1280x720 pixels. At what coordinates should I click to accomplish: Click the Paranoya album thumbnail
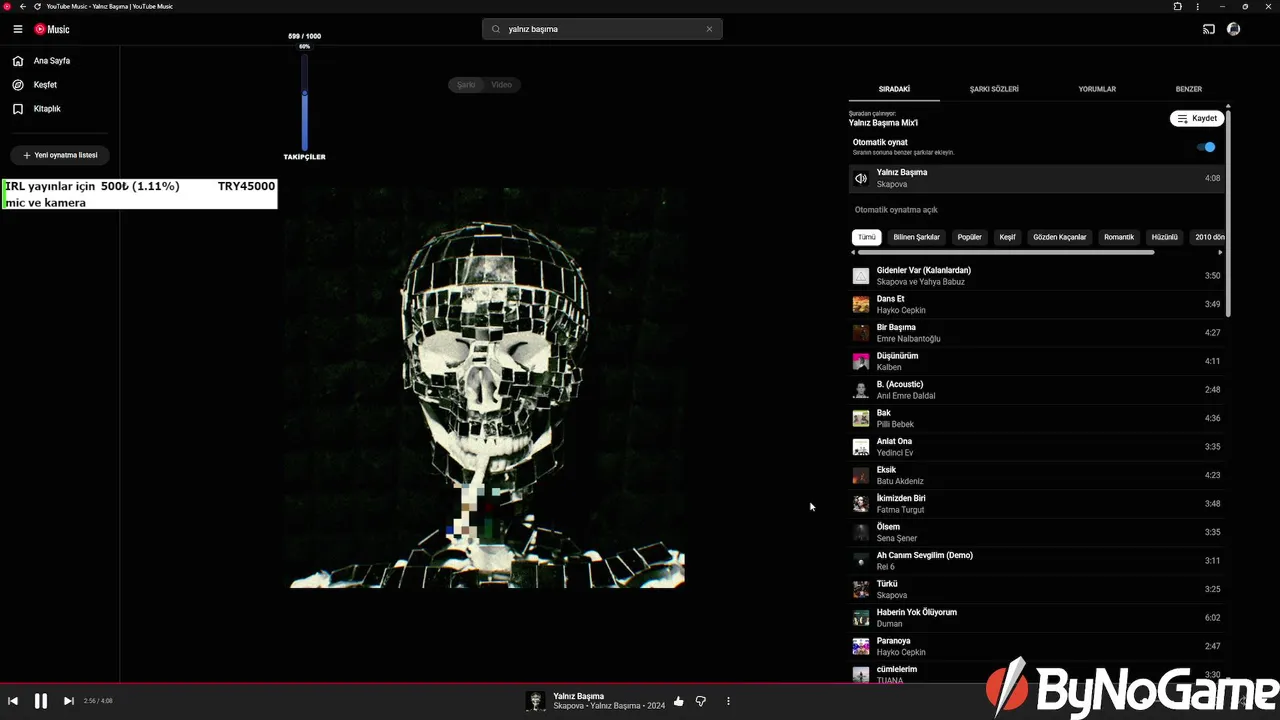click(x=861, y=646)
